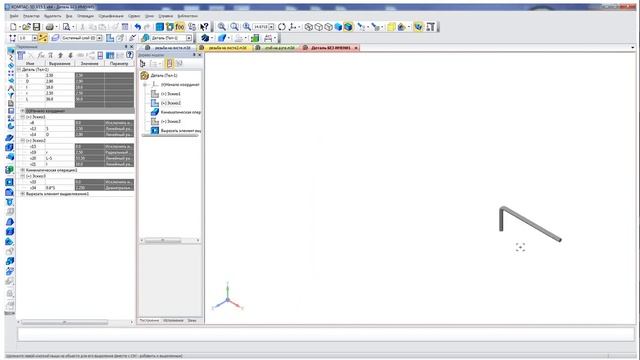
Task: Open the cursor step value dropdown
Action: pyautogui.click(x=35, y=38)
